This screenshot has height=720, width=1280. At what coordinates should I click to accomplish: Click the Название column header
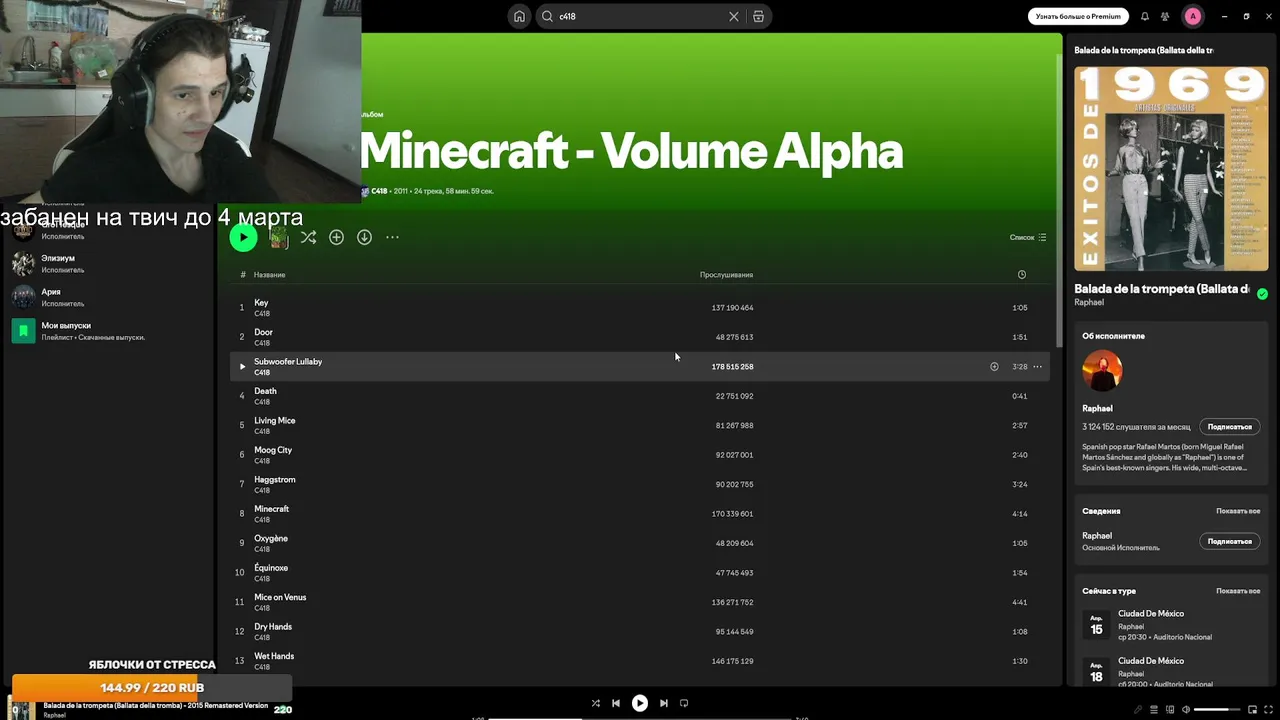(269, 274)
